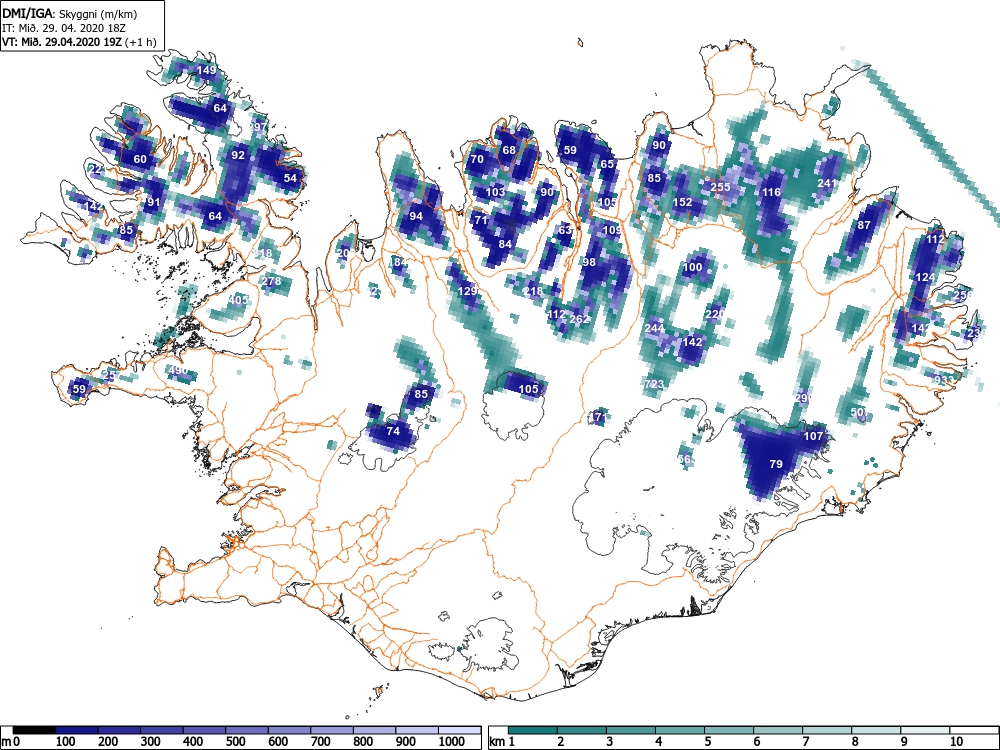This screenshot has height=750, width=1000.
Task: Click the map value '241'
Action: coord(827,183)
